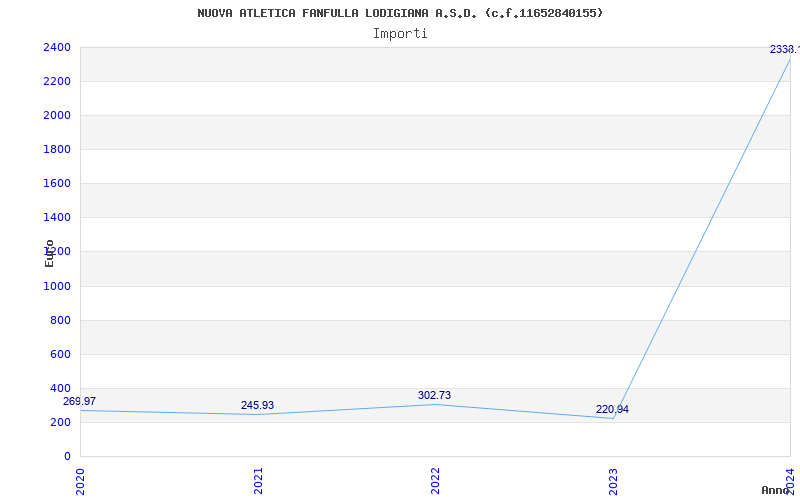Click the 0 y-axis value
The width and height of the screenshot is (800, 500).
pyautogui.click(x=67, y=457)
